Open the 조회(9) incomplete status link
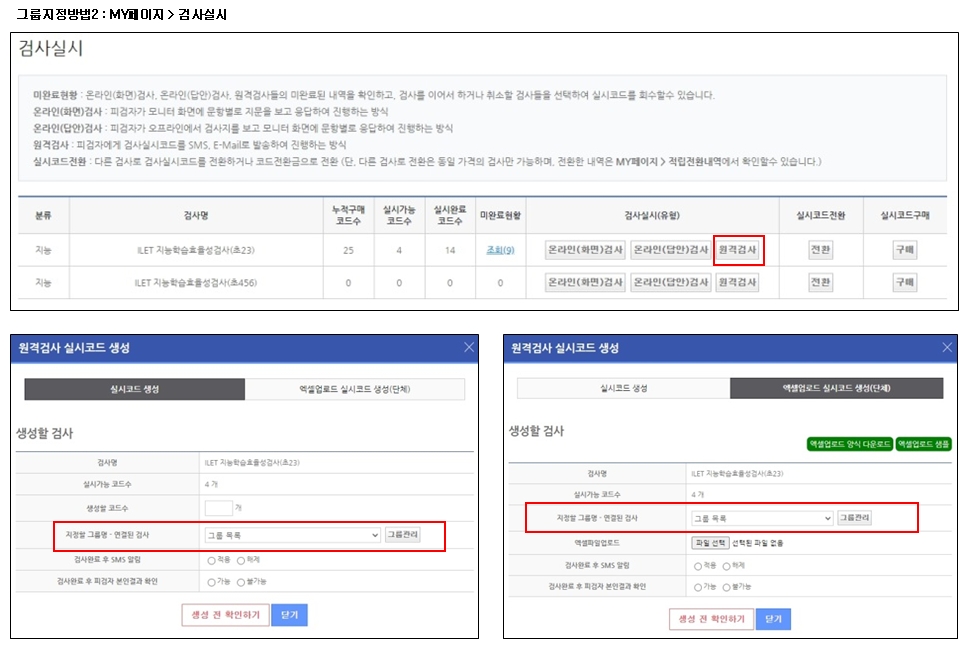 (500, 251)
